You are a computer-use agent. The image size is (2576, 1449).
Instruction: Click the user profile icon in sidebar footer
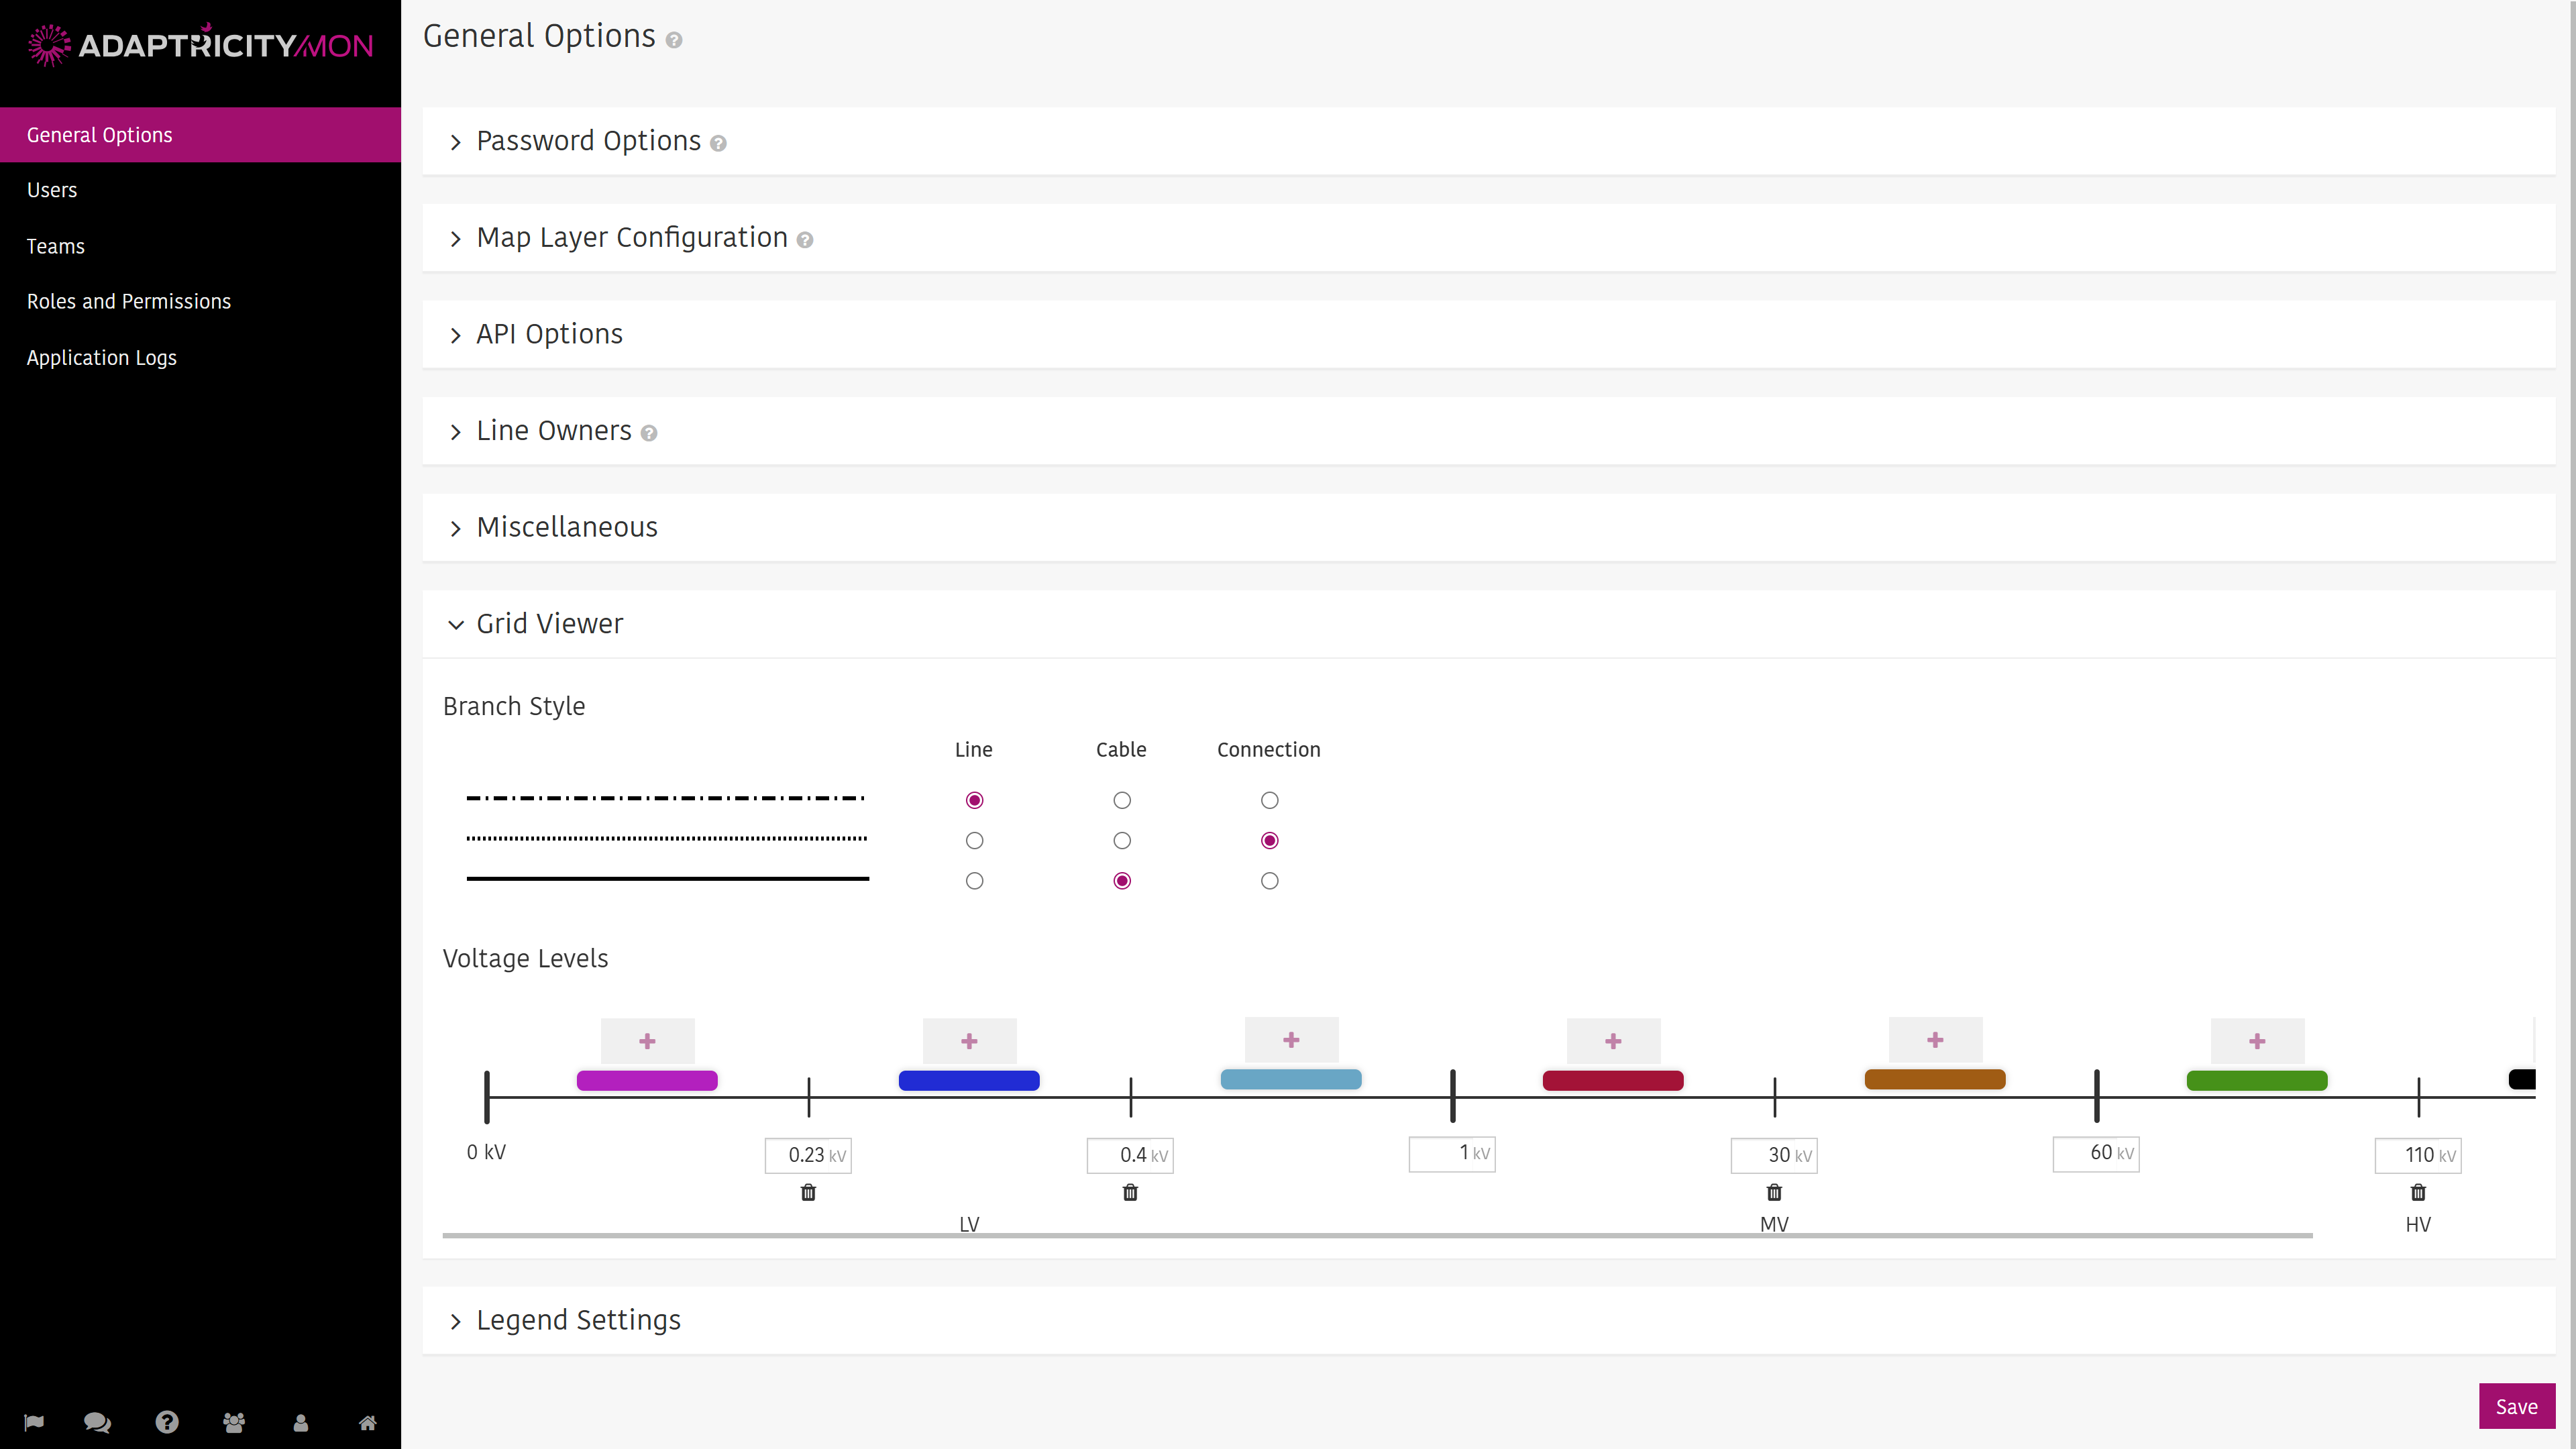tap(300, 1422)
